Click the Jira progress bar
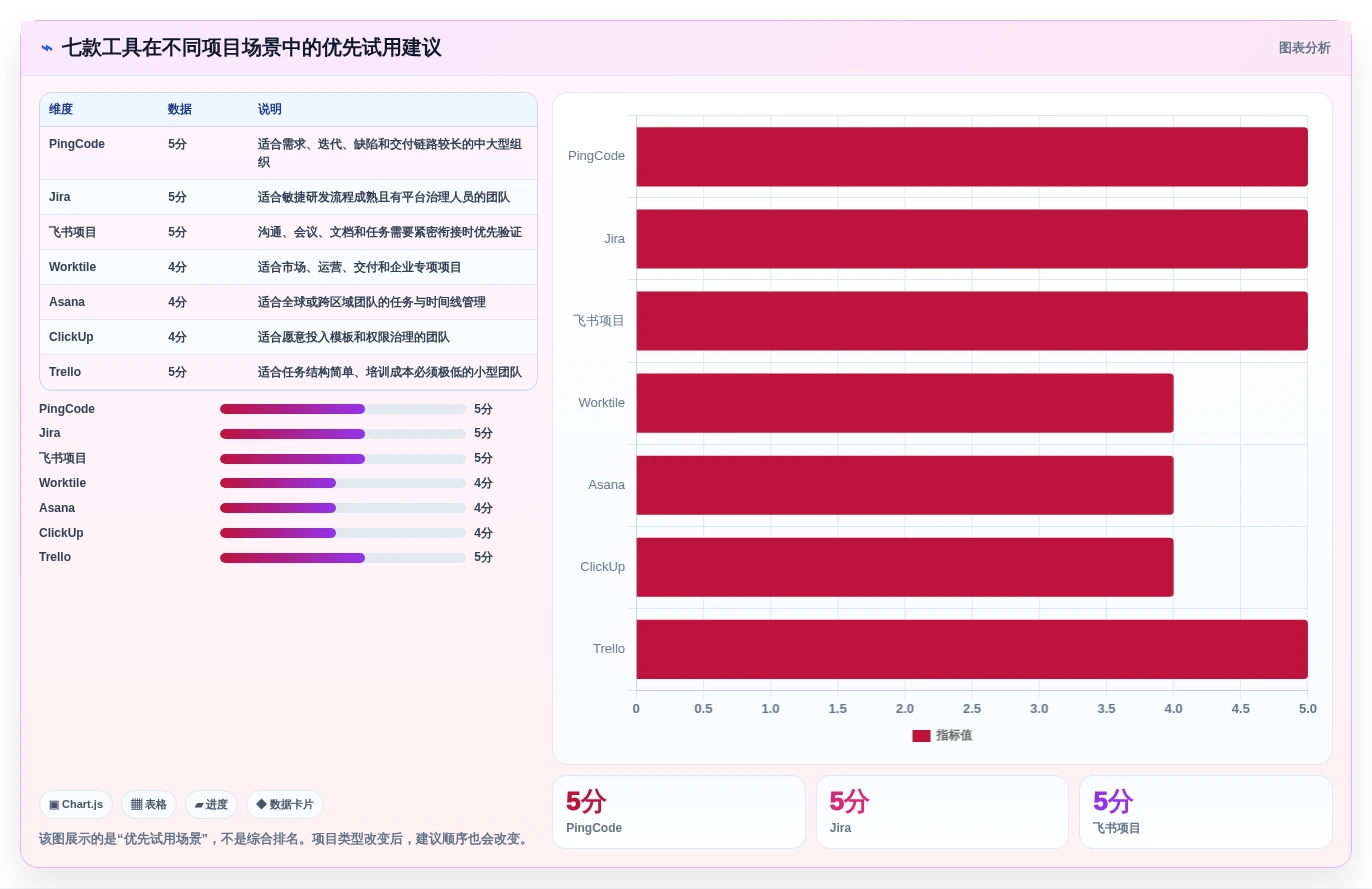 343,433
